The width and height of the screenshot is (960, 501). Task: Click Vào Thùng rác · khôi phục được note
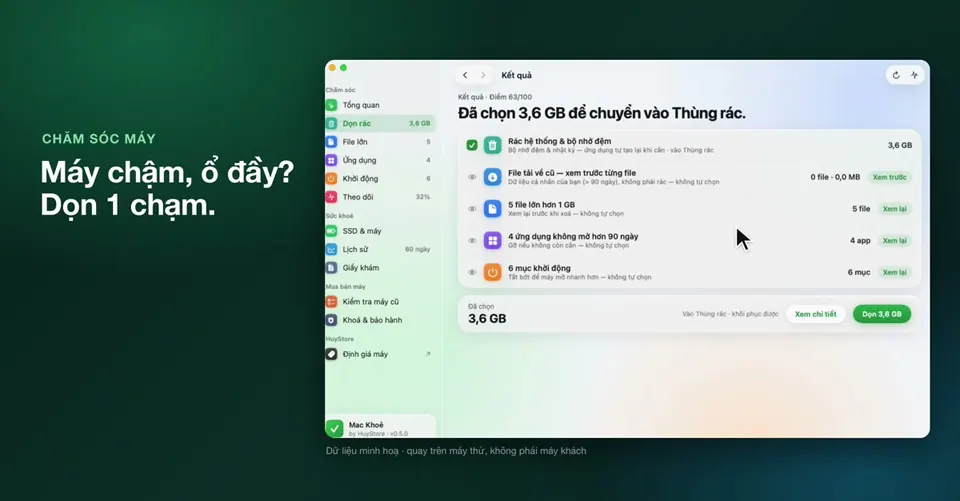coord(730,314)
